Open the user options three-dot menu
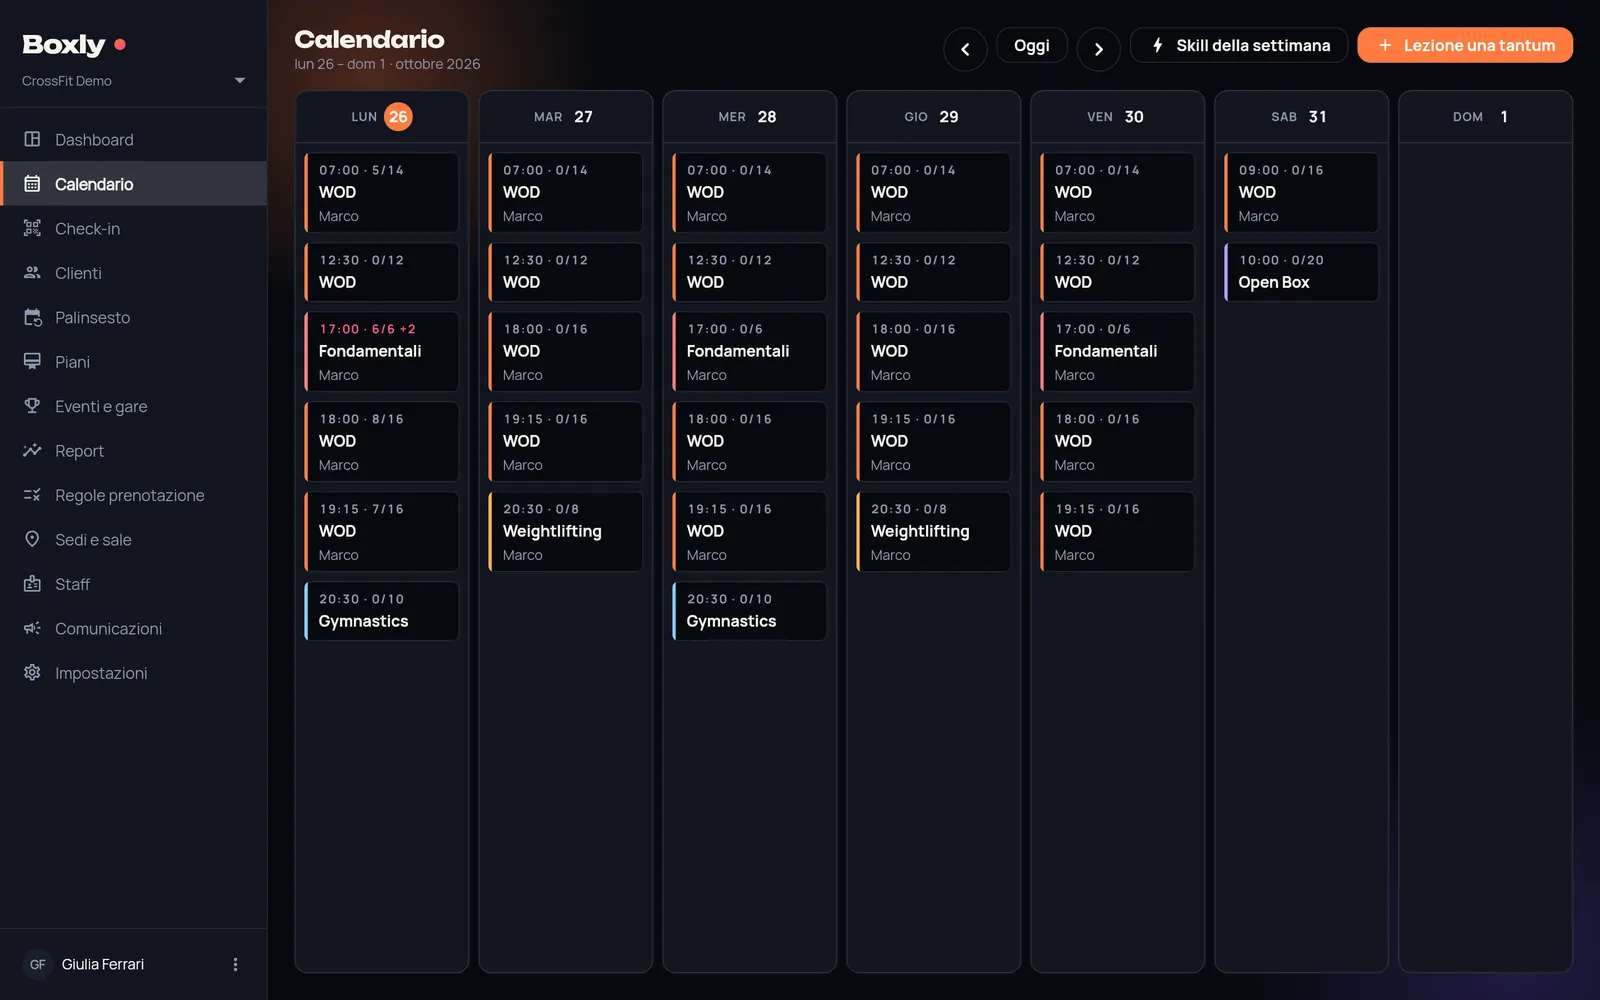 235,964
